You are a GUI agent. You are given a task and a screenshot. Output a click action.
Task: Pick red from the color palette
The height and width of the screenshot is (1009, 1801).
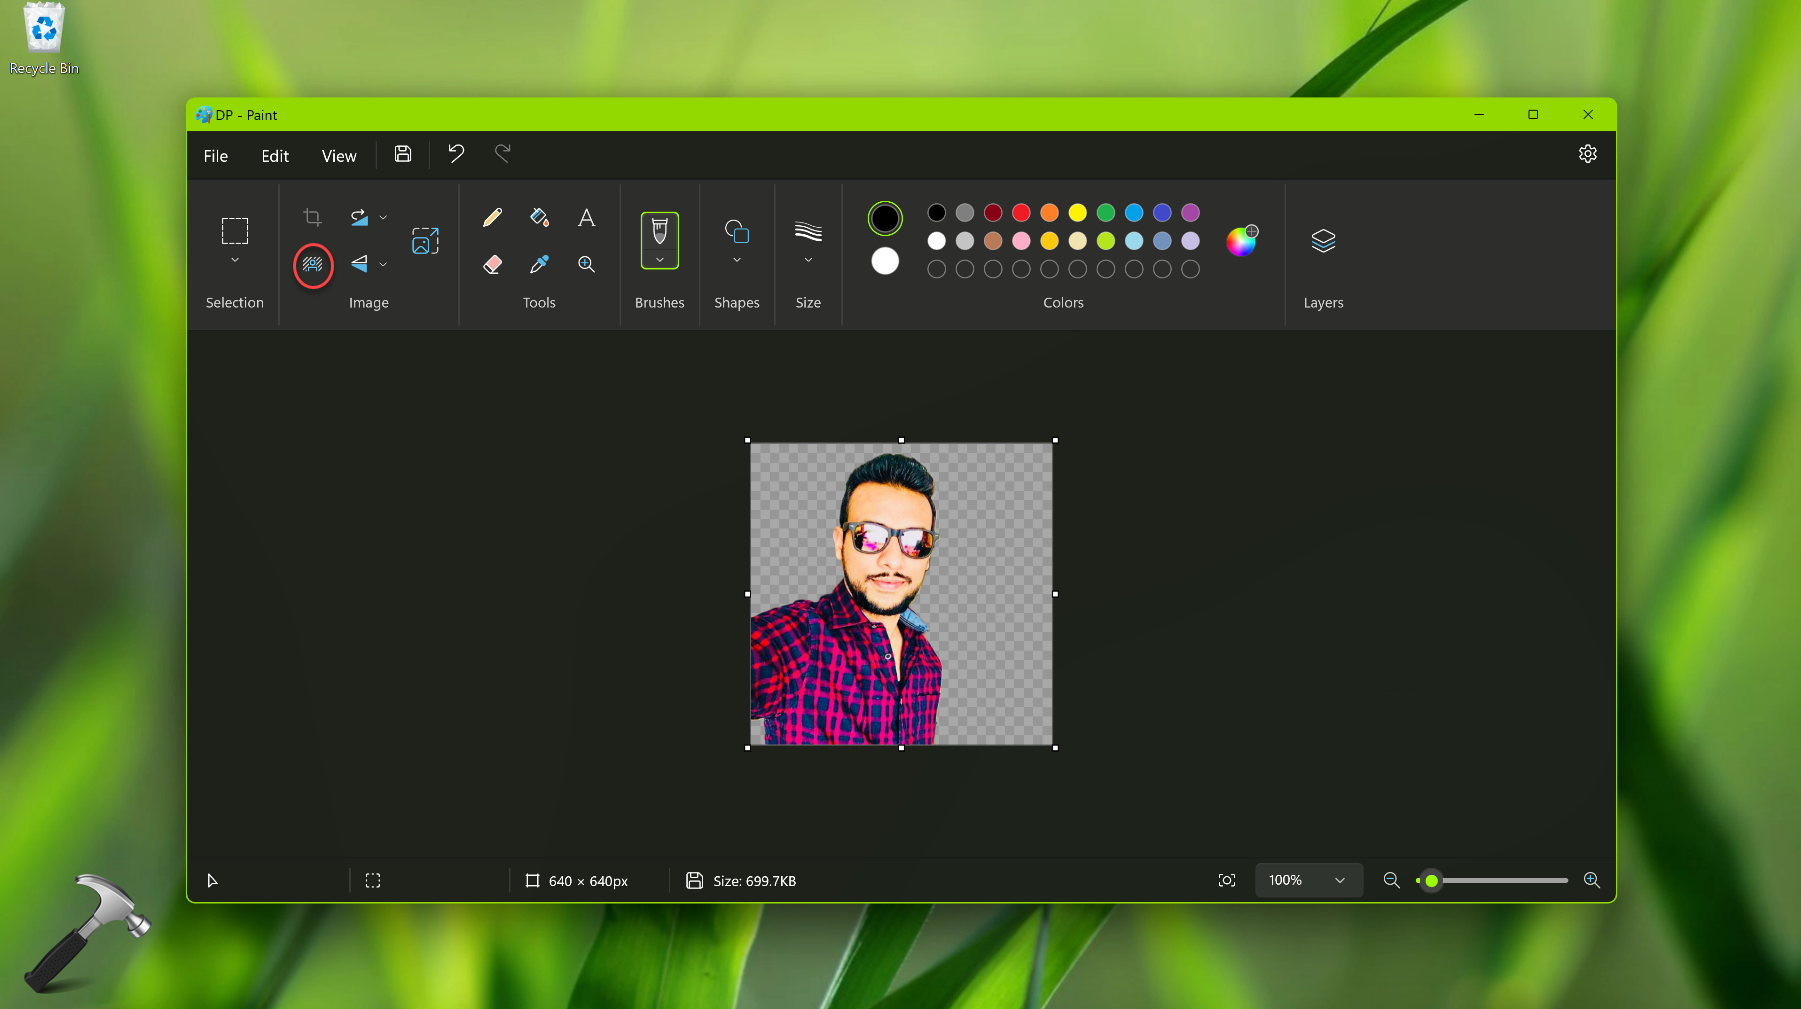pyautogui.click(x=1020, y=212)
